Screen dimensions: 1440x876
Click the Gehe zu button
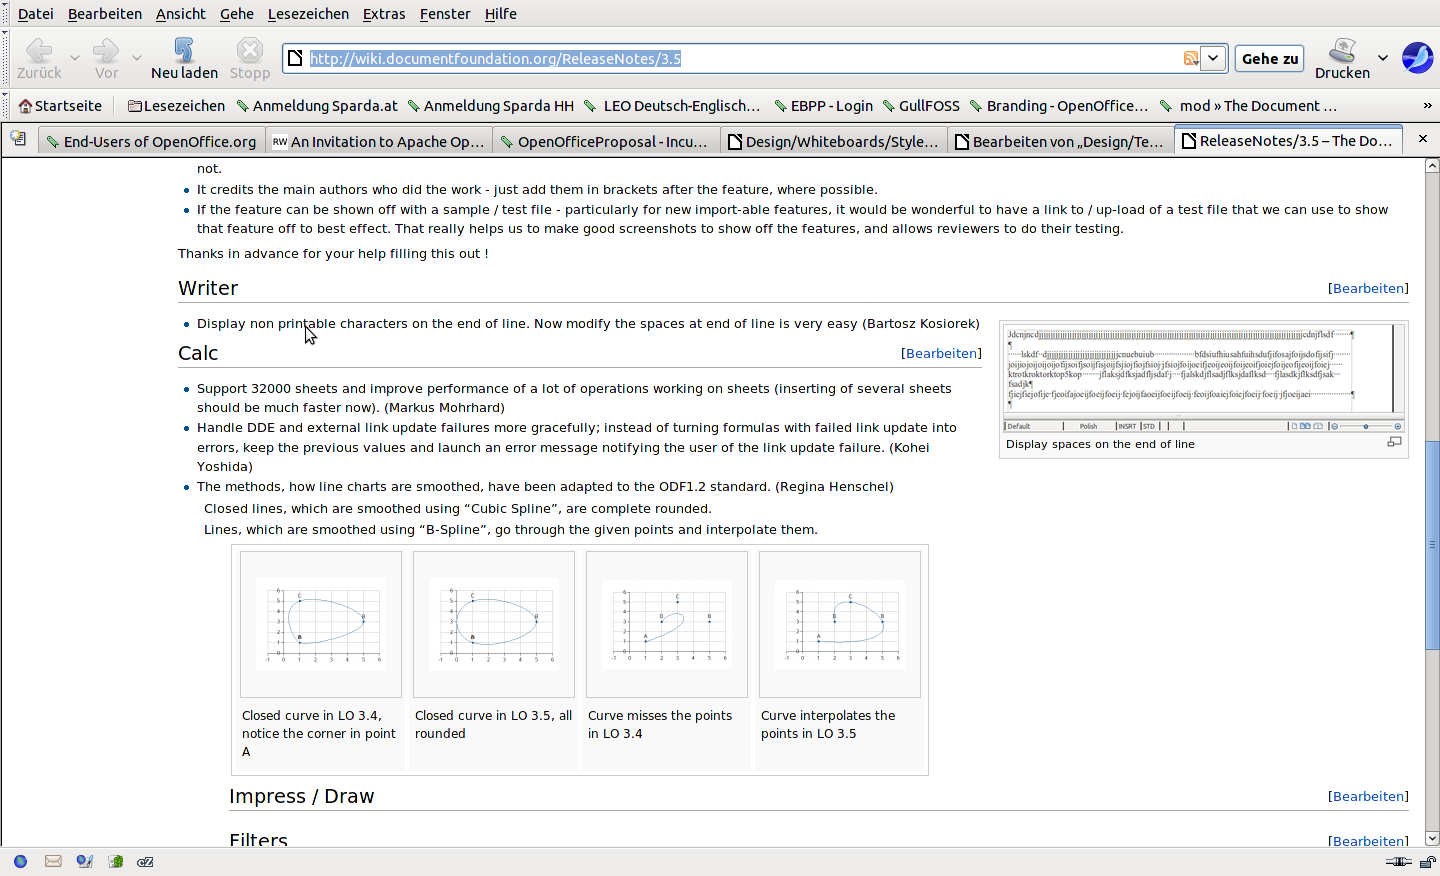click(x=1270, y=59)
